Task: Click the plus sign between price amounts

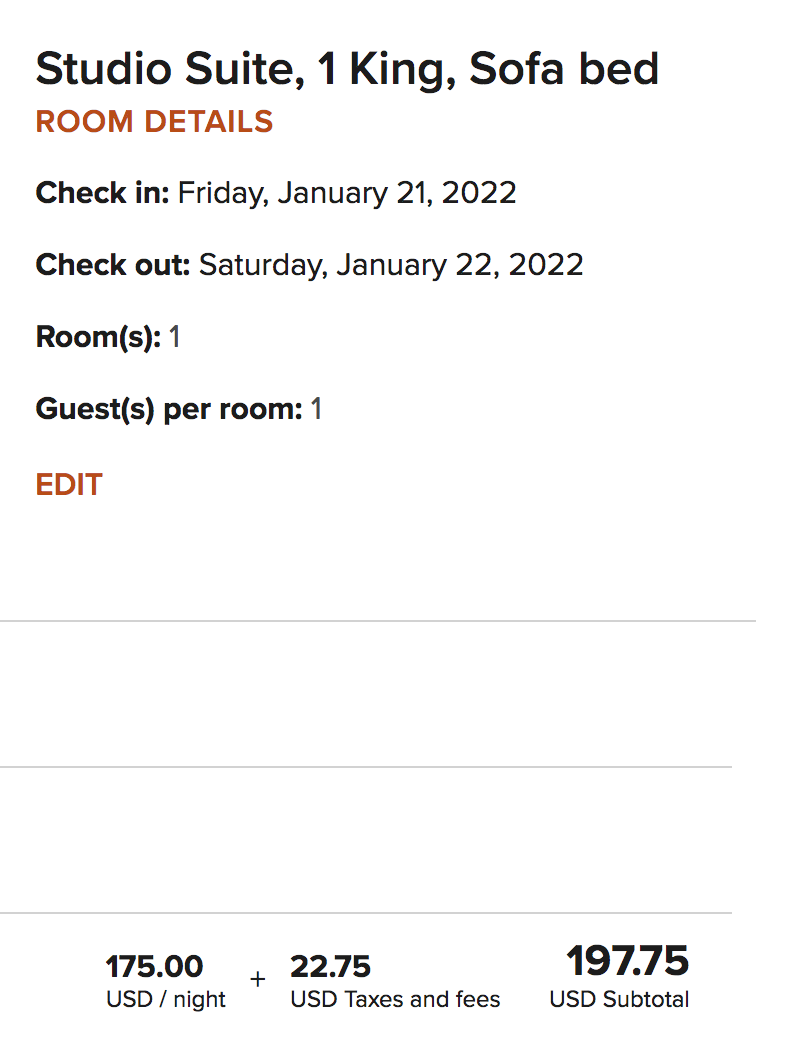Action: click(x=258, y=979)
